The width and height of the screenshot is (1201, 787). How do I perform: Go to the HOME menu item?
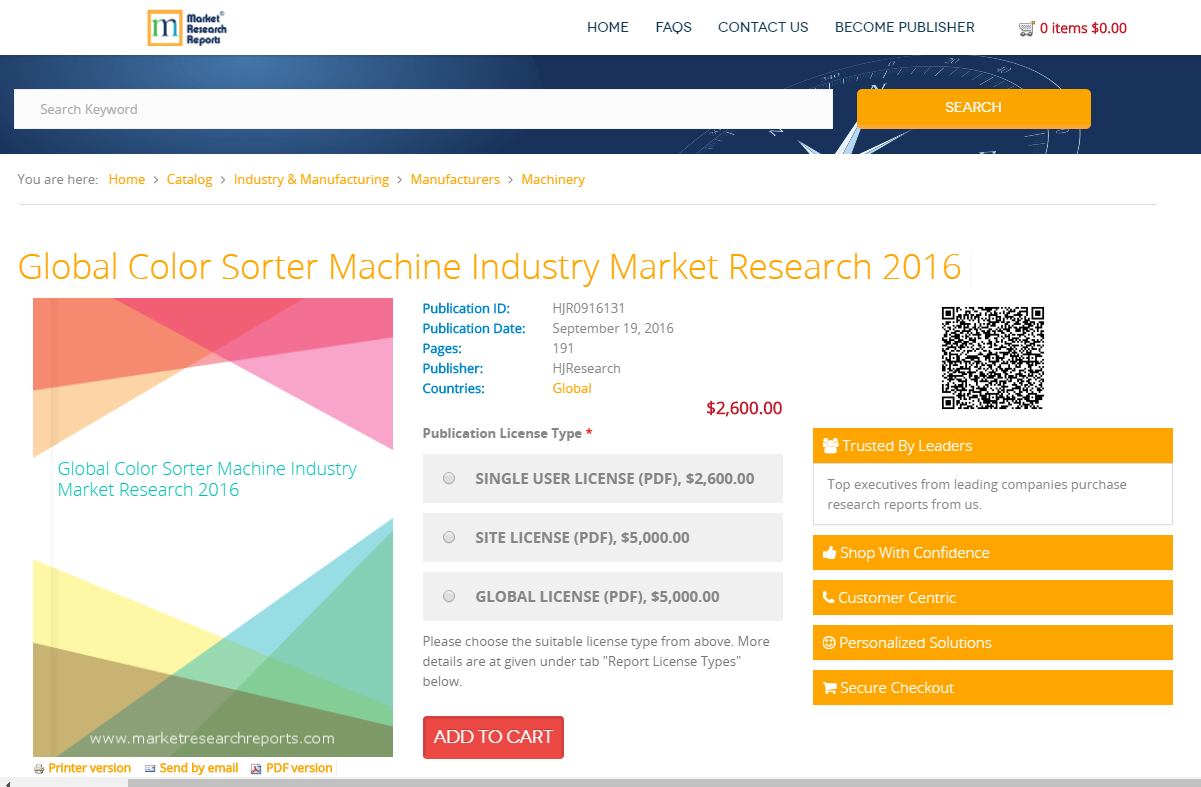click(608, 28)
